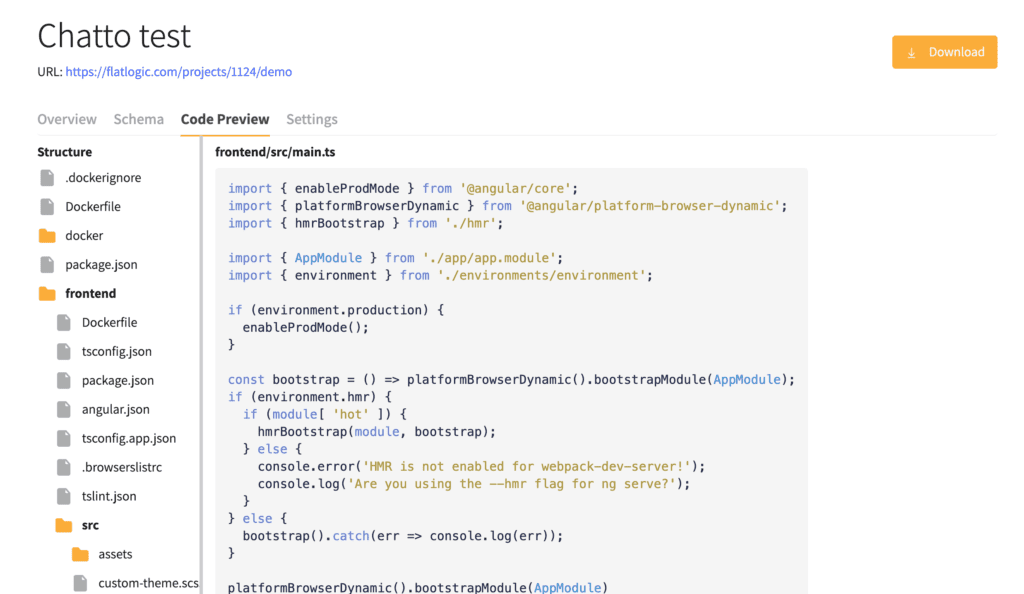Viewport: 1024px width, 594px height.
Task: Click the .dockerignore file icon
Action: 47,178
